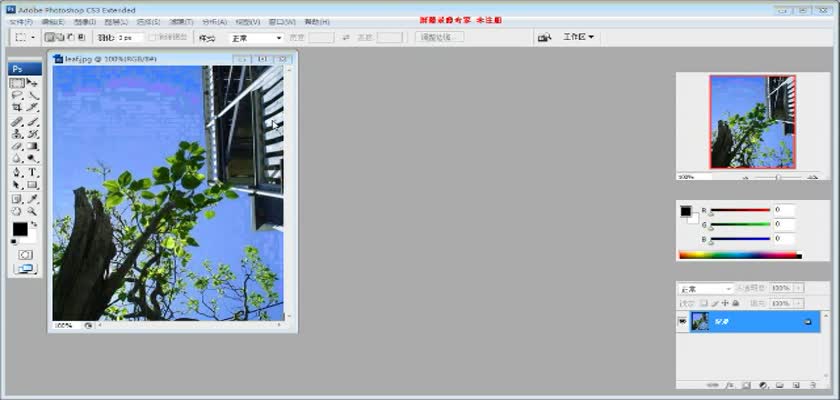Select the Rectangular Marquee tool

tap(17, 83)
